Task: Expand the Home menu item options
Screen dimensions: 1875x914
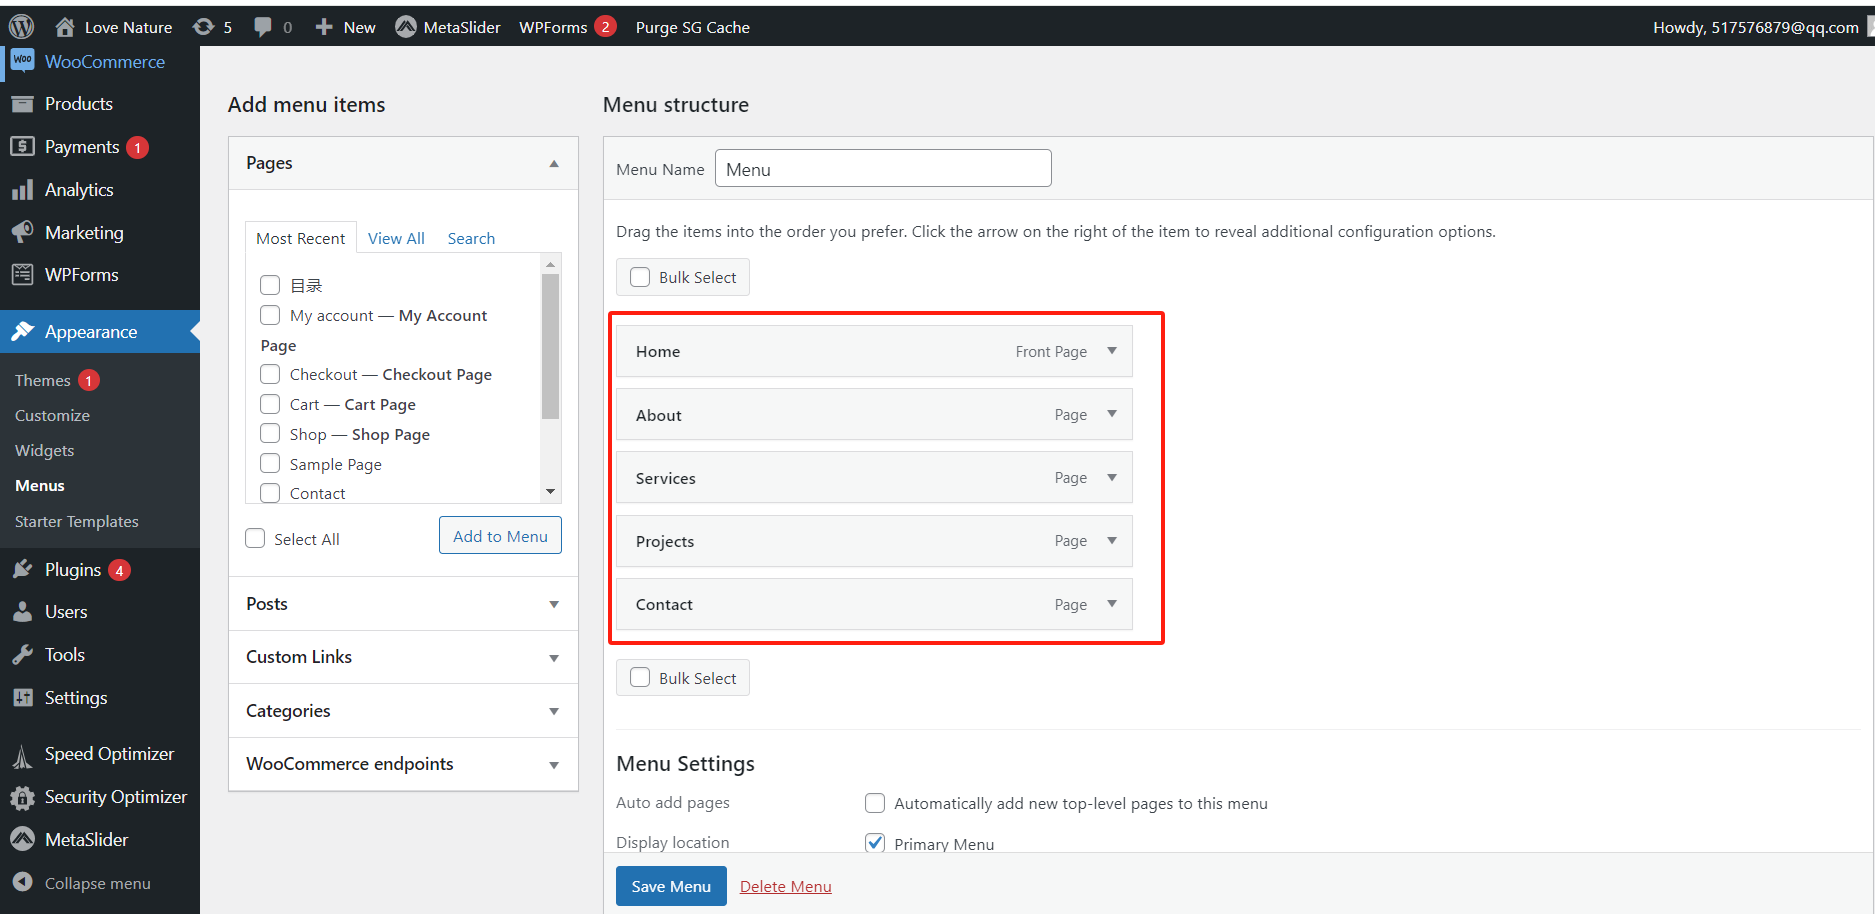Action: pyautogui.click(x=1112, y=351)
